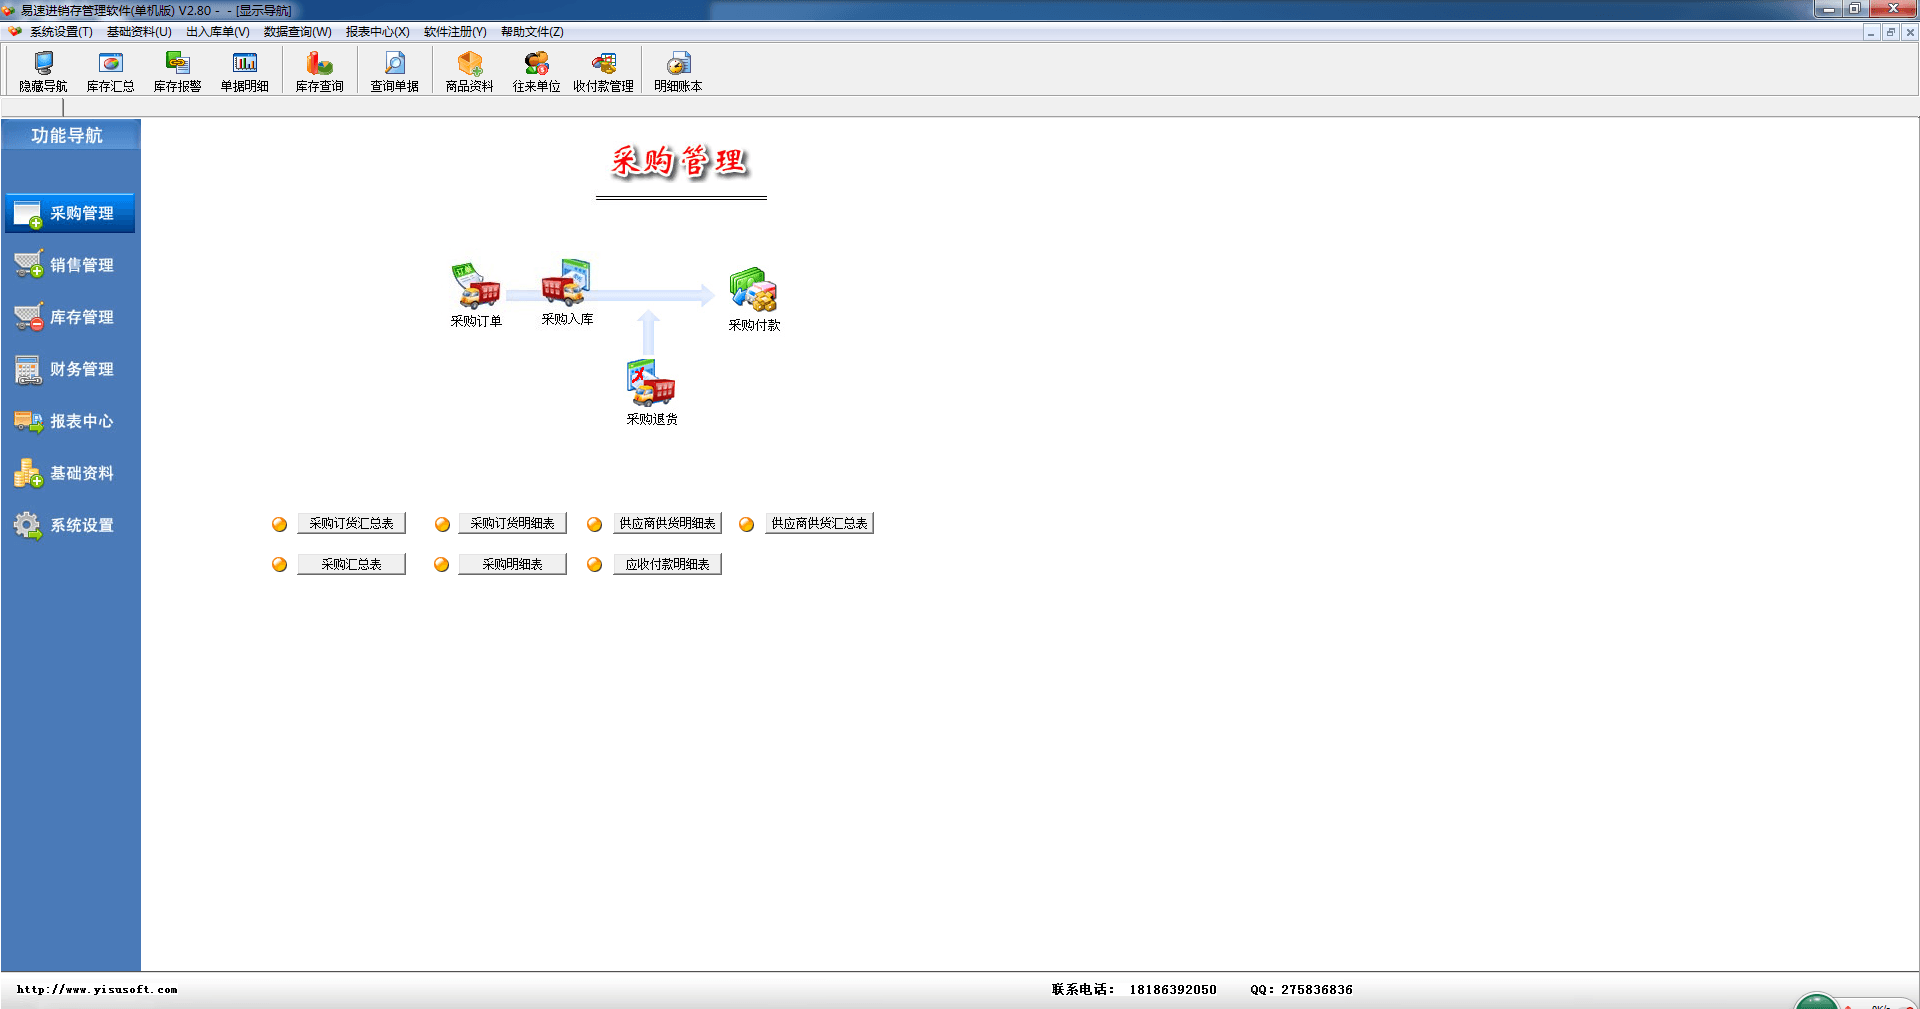Click the 采购订货汇总表 button
This screenshot has width=1920, height=1009.
[x=351, y=523]
